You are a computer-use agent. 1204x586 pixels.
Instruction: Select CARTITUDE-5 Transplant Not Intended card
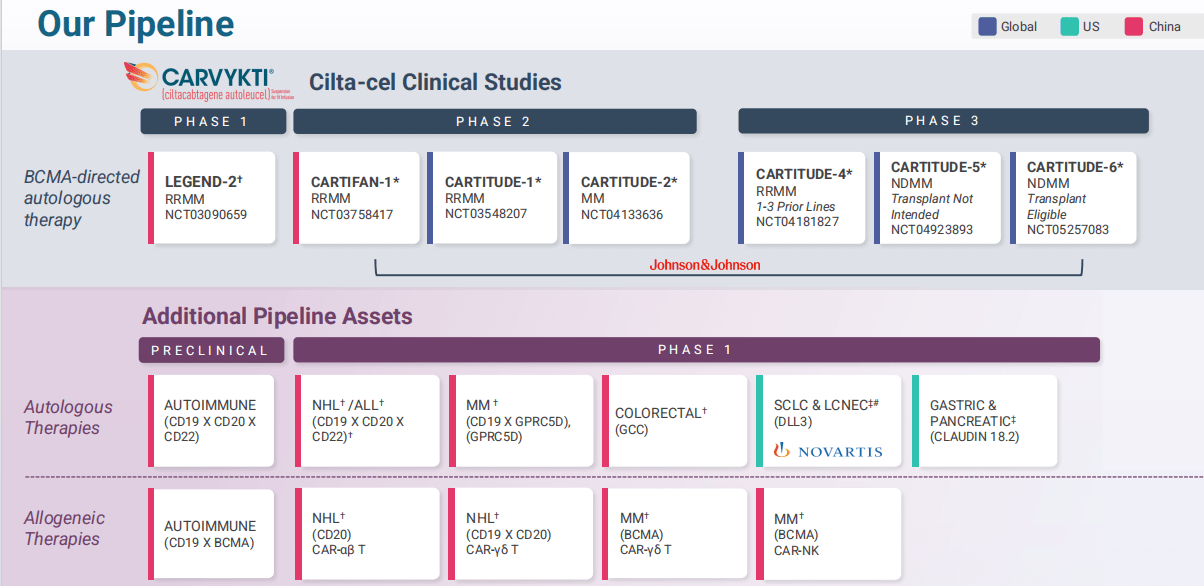click(938, 198)
